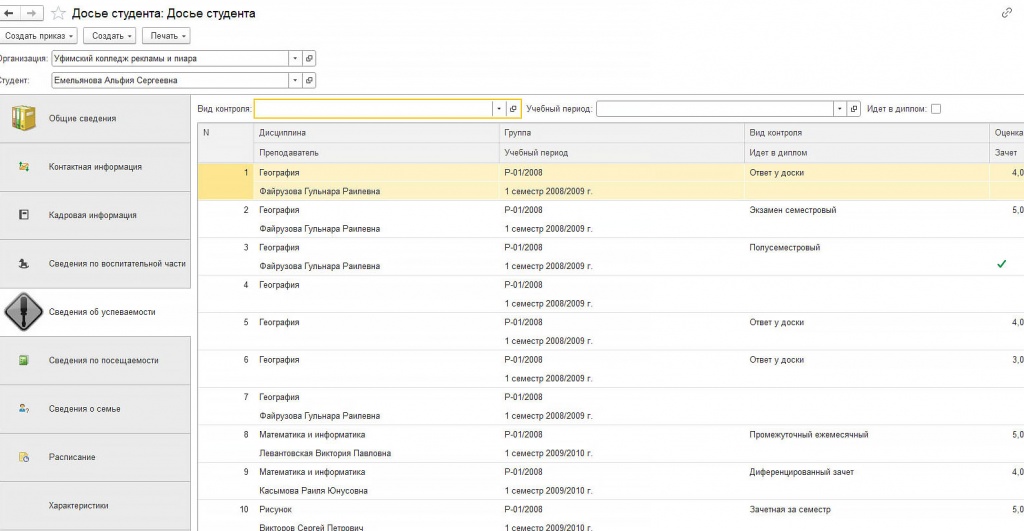Select Экзамен семестровый in row 2
1024x531 pixels.
[x=792, y=210]
